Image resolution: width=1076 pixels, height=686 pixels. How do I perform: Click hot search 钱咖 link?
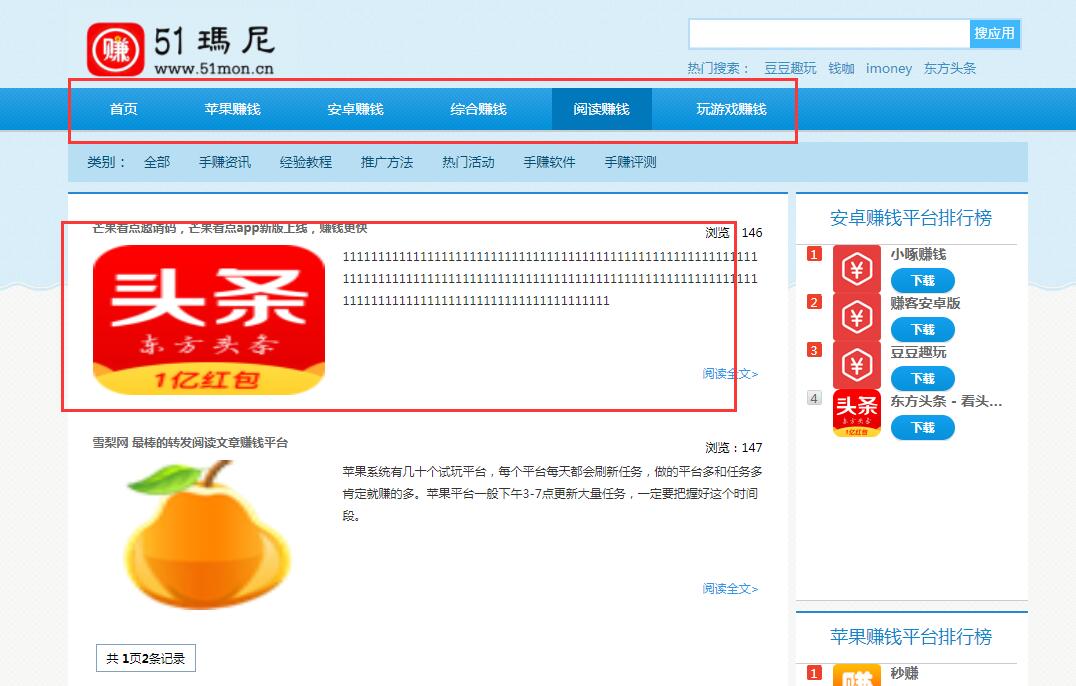pos(841,69)
